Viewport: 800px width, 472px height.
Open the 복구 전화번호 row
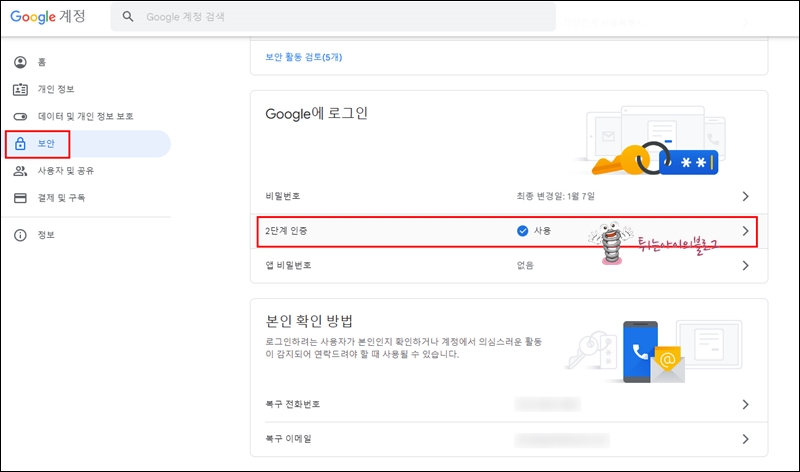point(509,405)
